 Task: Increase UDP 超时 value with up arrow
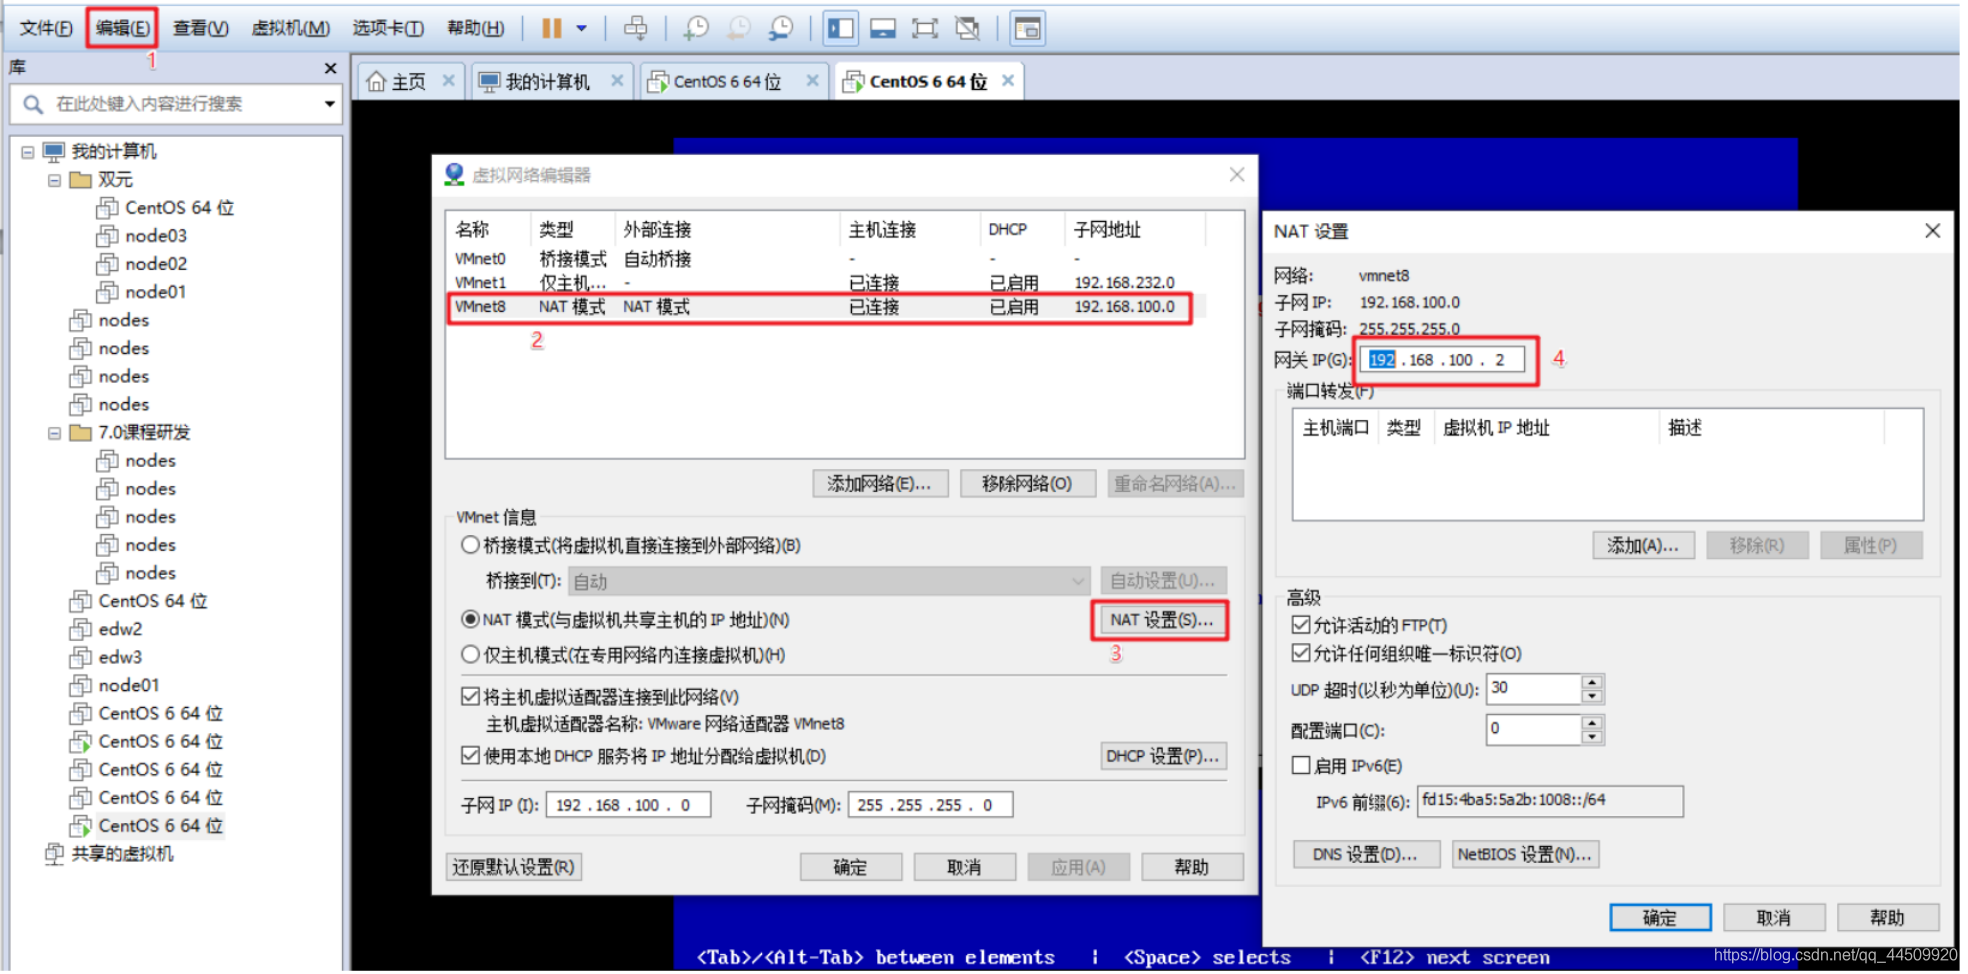(x=1592, y=682)
